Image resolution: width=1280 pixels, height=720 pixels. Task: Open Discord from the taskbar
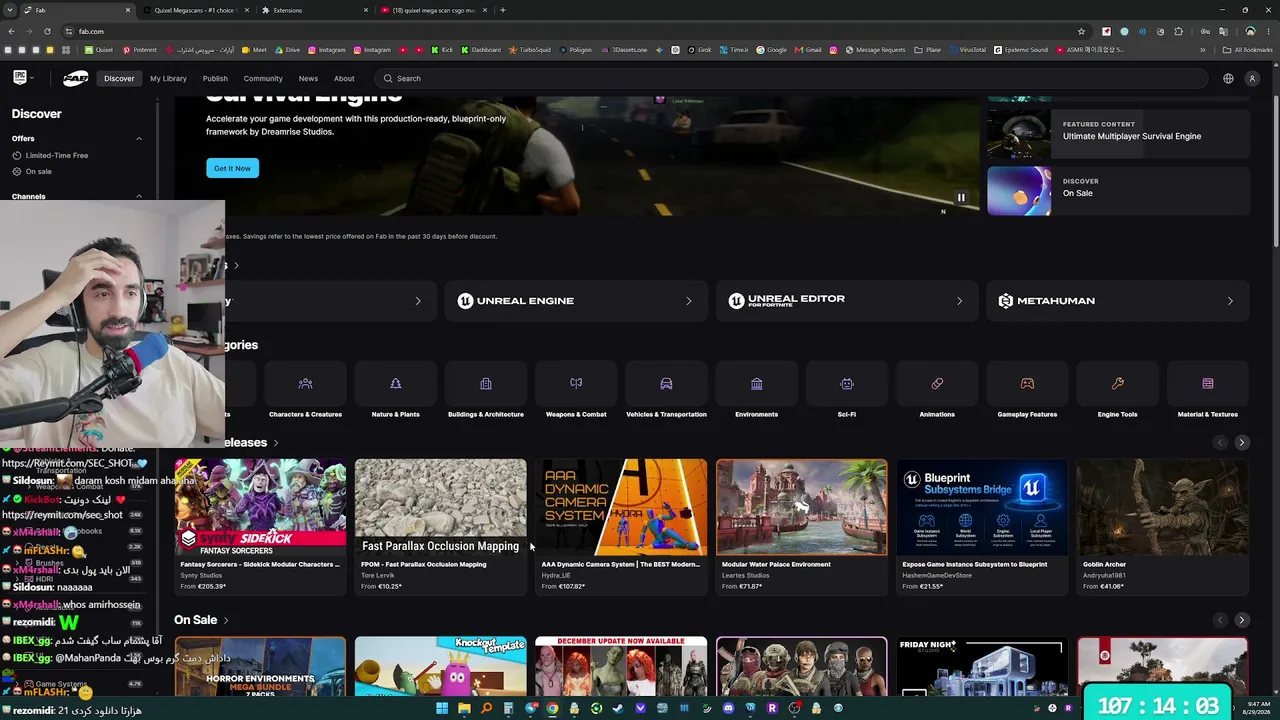tap(728, 708)
